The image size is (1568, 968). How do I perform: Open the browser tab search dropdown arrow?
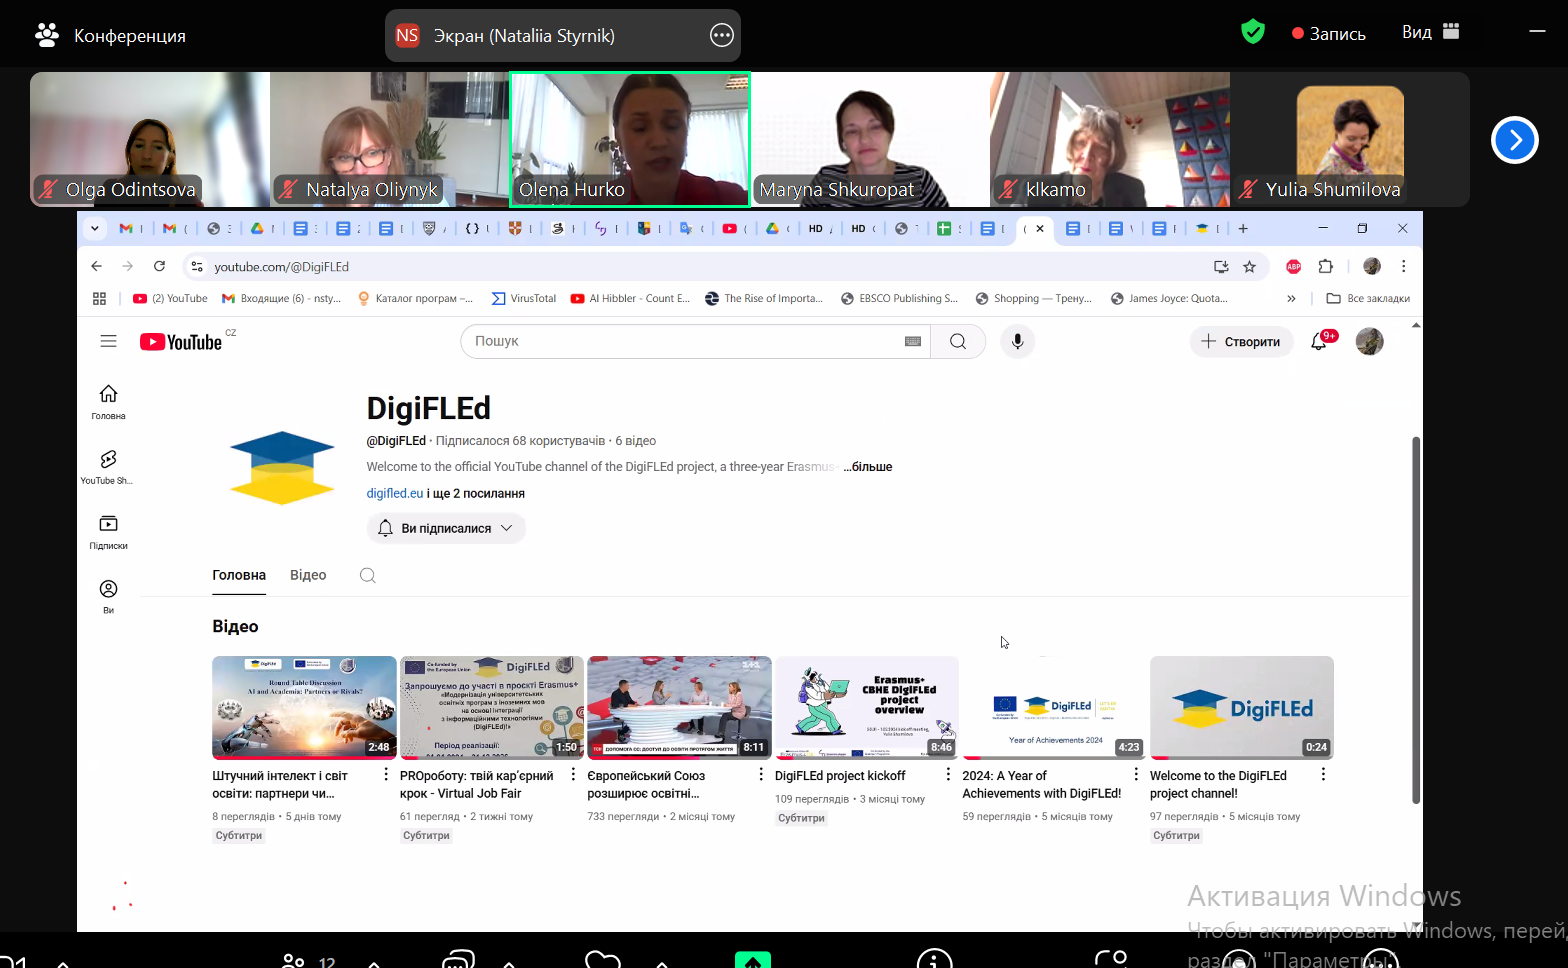94,228
